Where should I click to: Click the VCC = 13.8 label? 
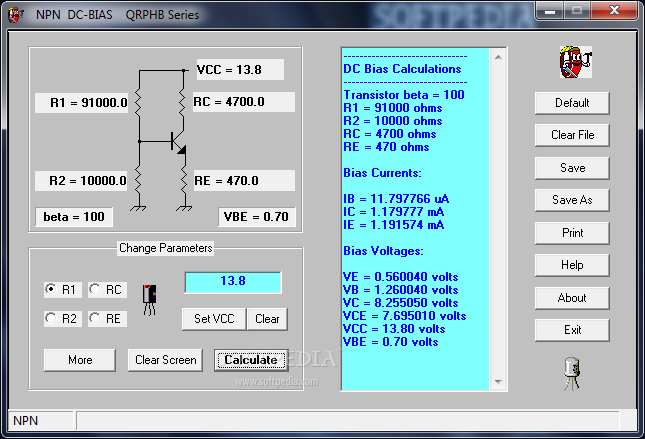(x=240, y=70)
